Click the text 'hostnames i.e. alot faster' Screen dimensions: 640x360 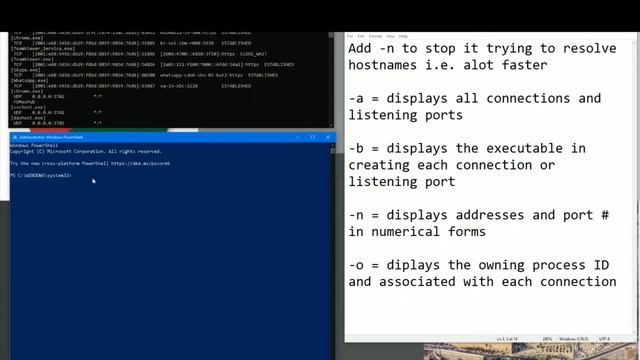pos(447,65)
